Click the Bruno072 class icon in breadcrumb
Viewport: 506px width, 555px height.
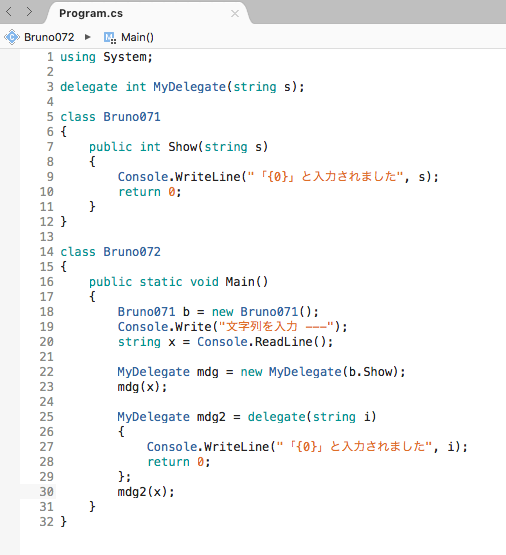coord(12,37)
